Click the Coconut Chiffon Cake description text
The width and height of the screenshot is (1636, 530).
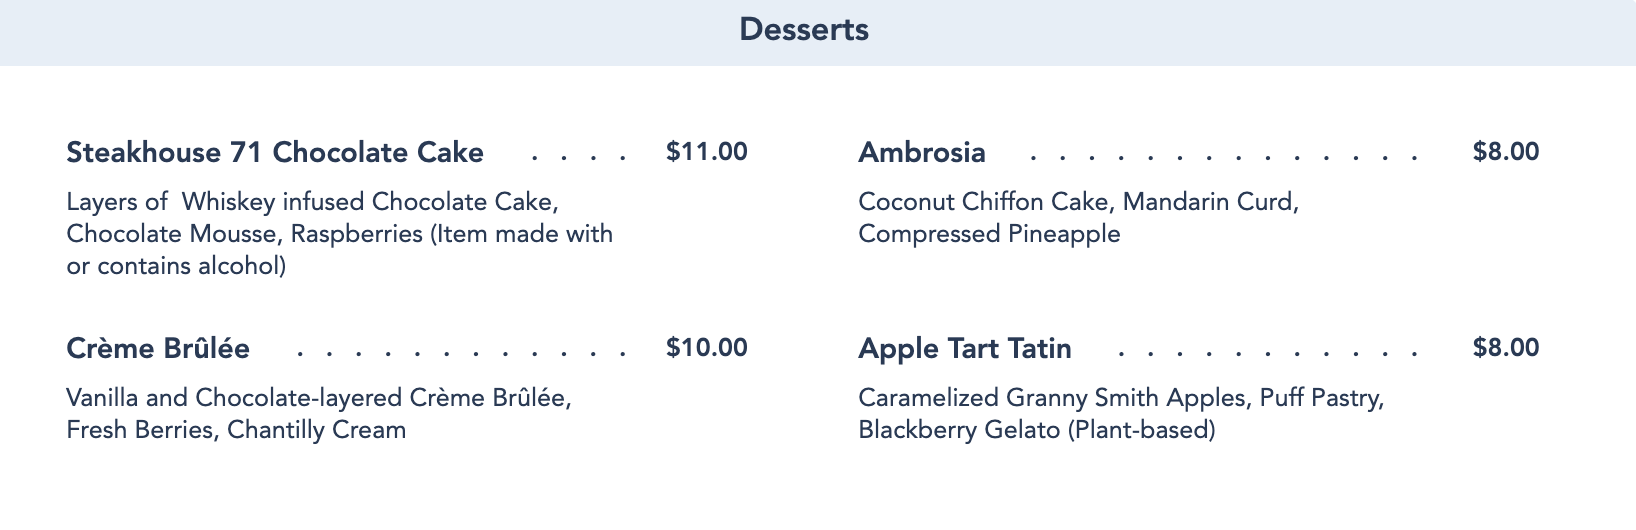(1078, 218)
